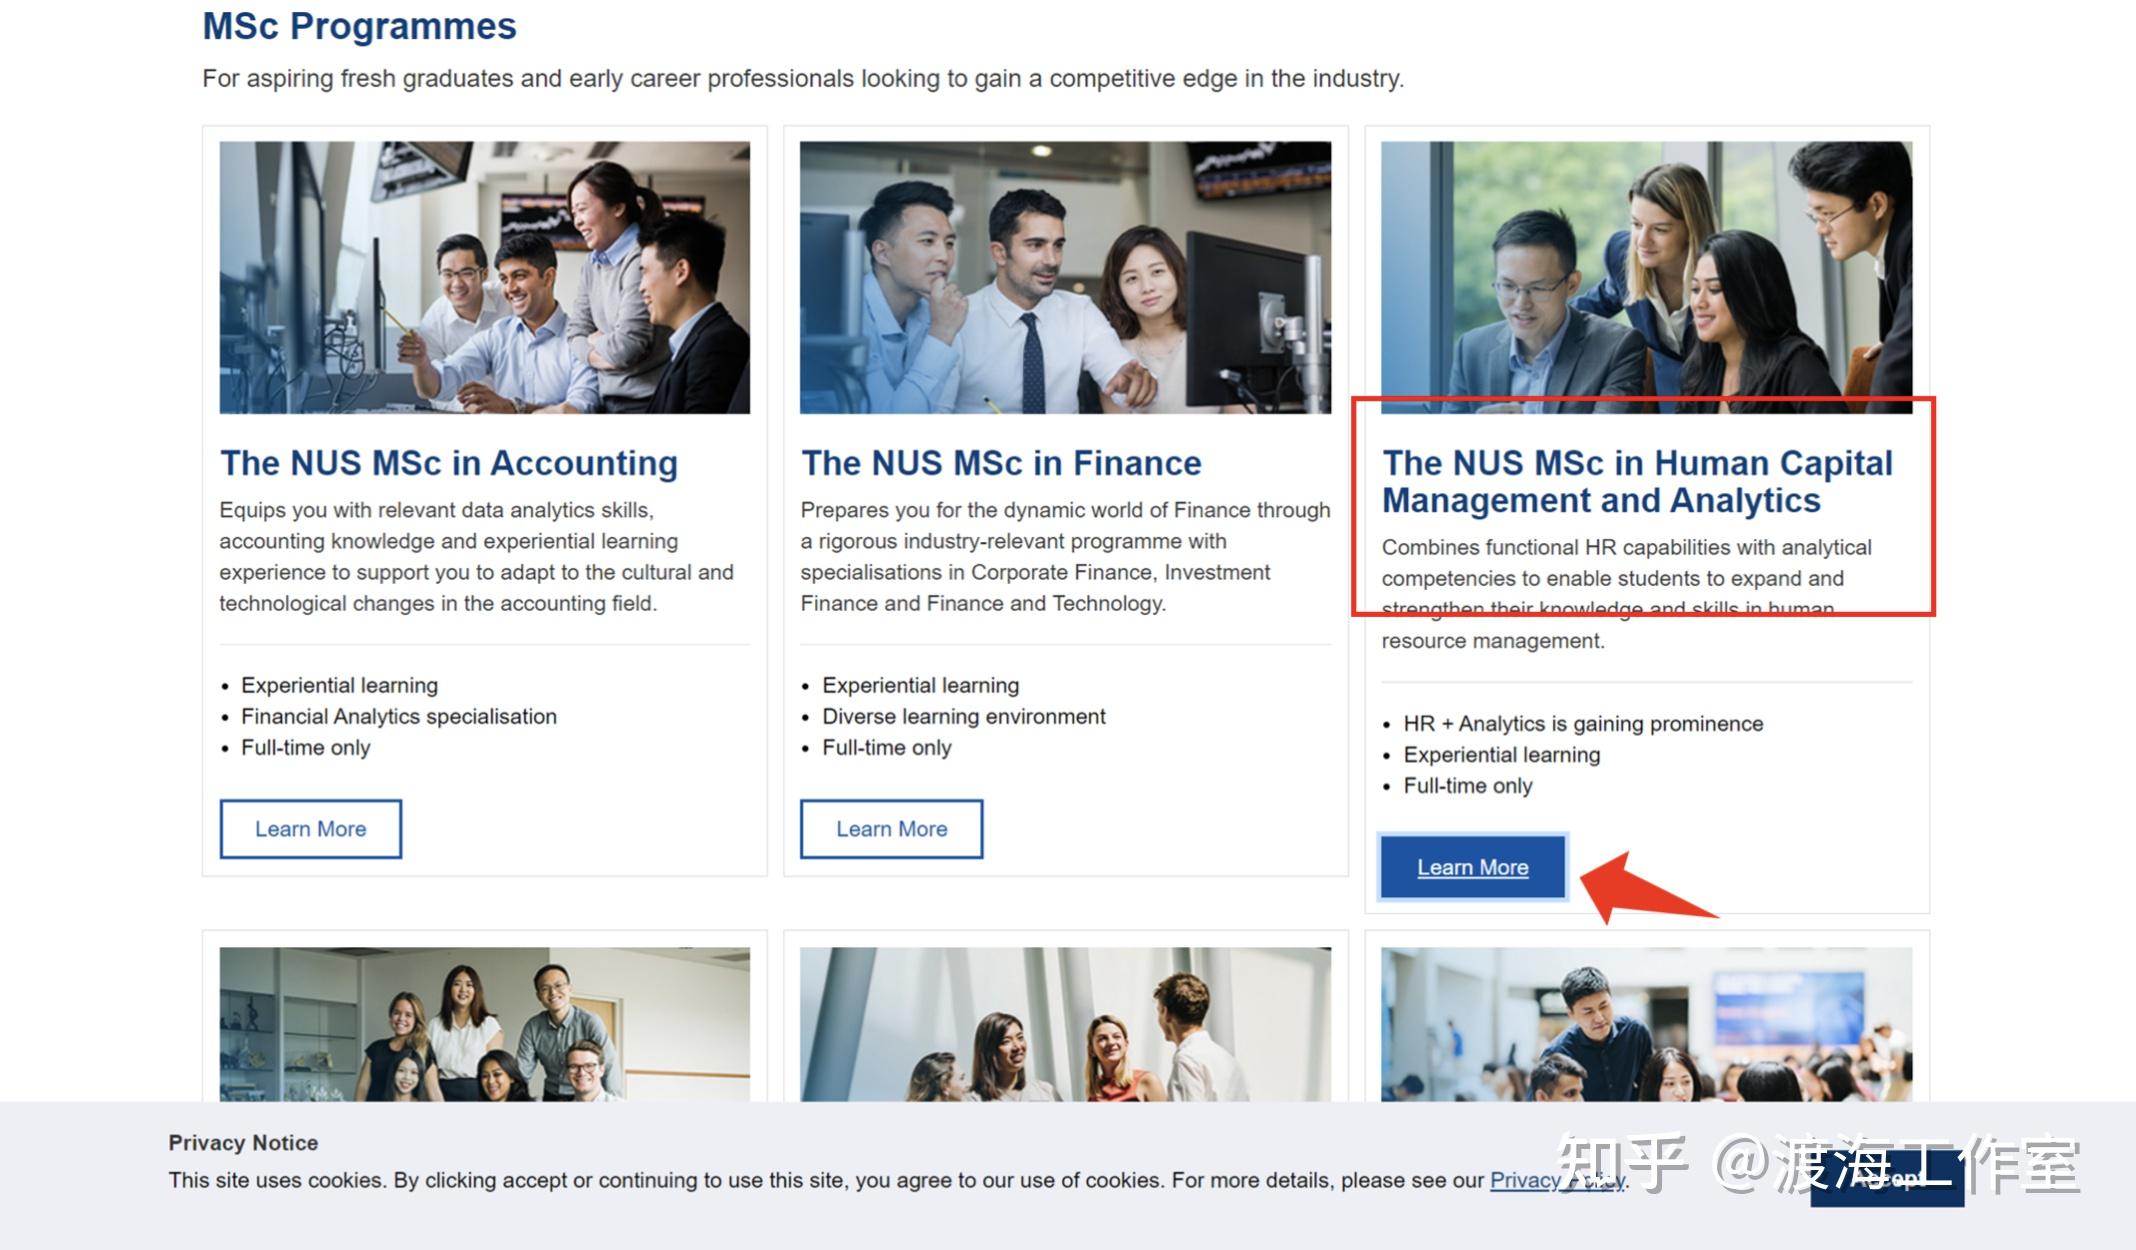The image size is (2136, 1250).
Task: Click highlighted Learn More for Human Capital Management
Action: point(1471,866)
